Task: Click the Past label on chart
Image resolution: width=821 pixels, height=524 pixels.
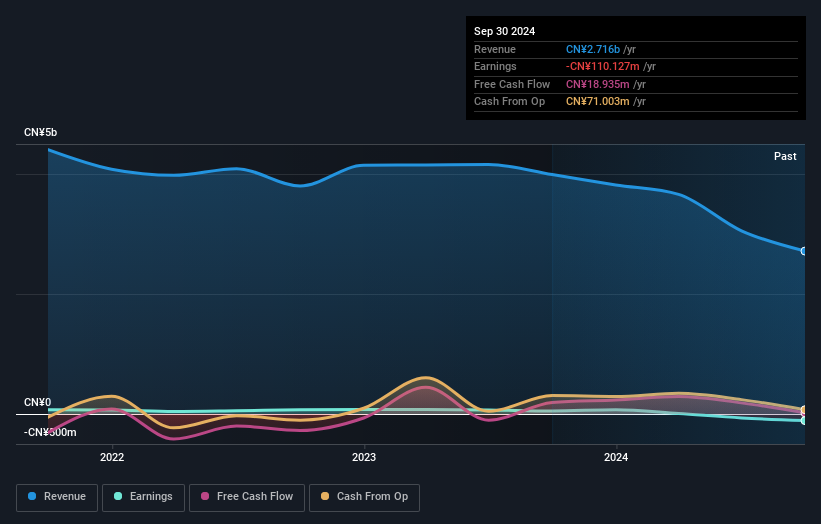Action: point(785,157)
